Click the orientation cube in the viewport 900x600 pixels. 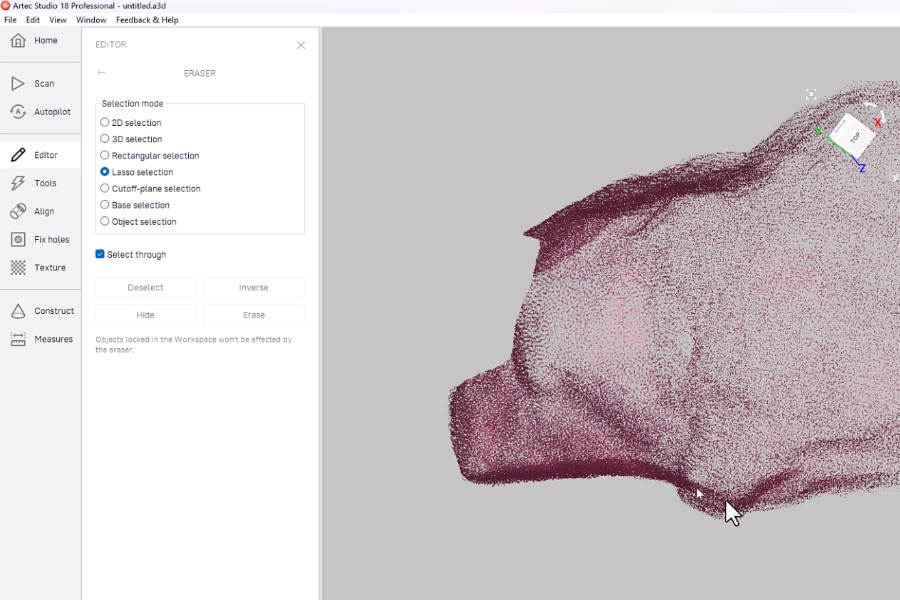coord(853,135)
